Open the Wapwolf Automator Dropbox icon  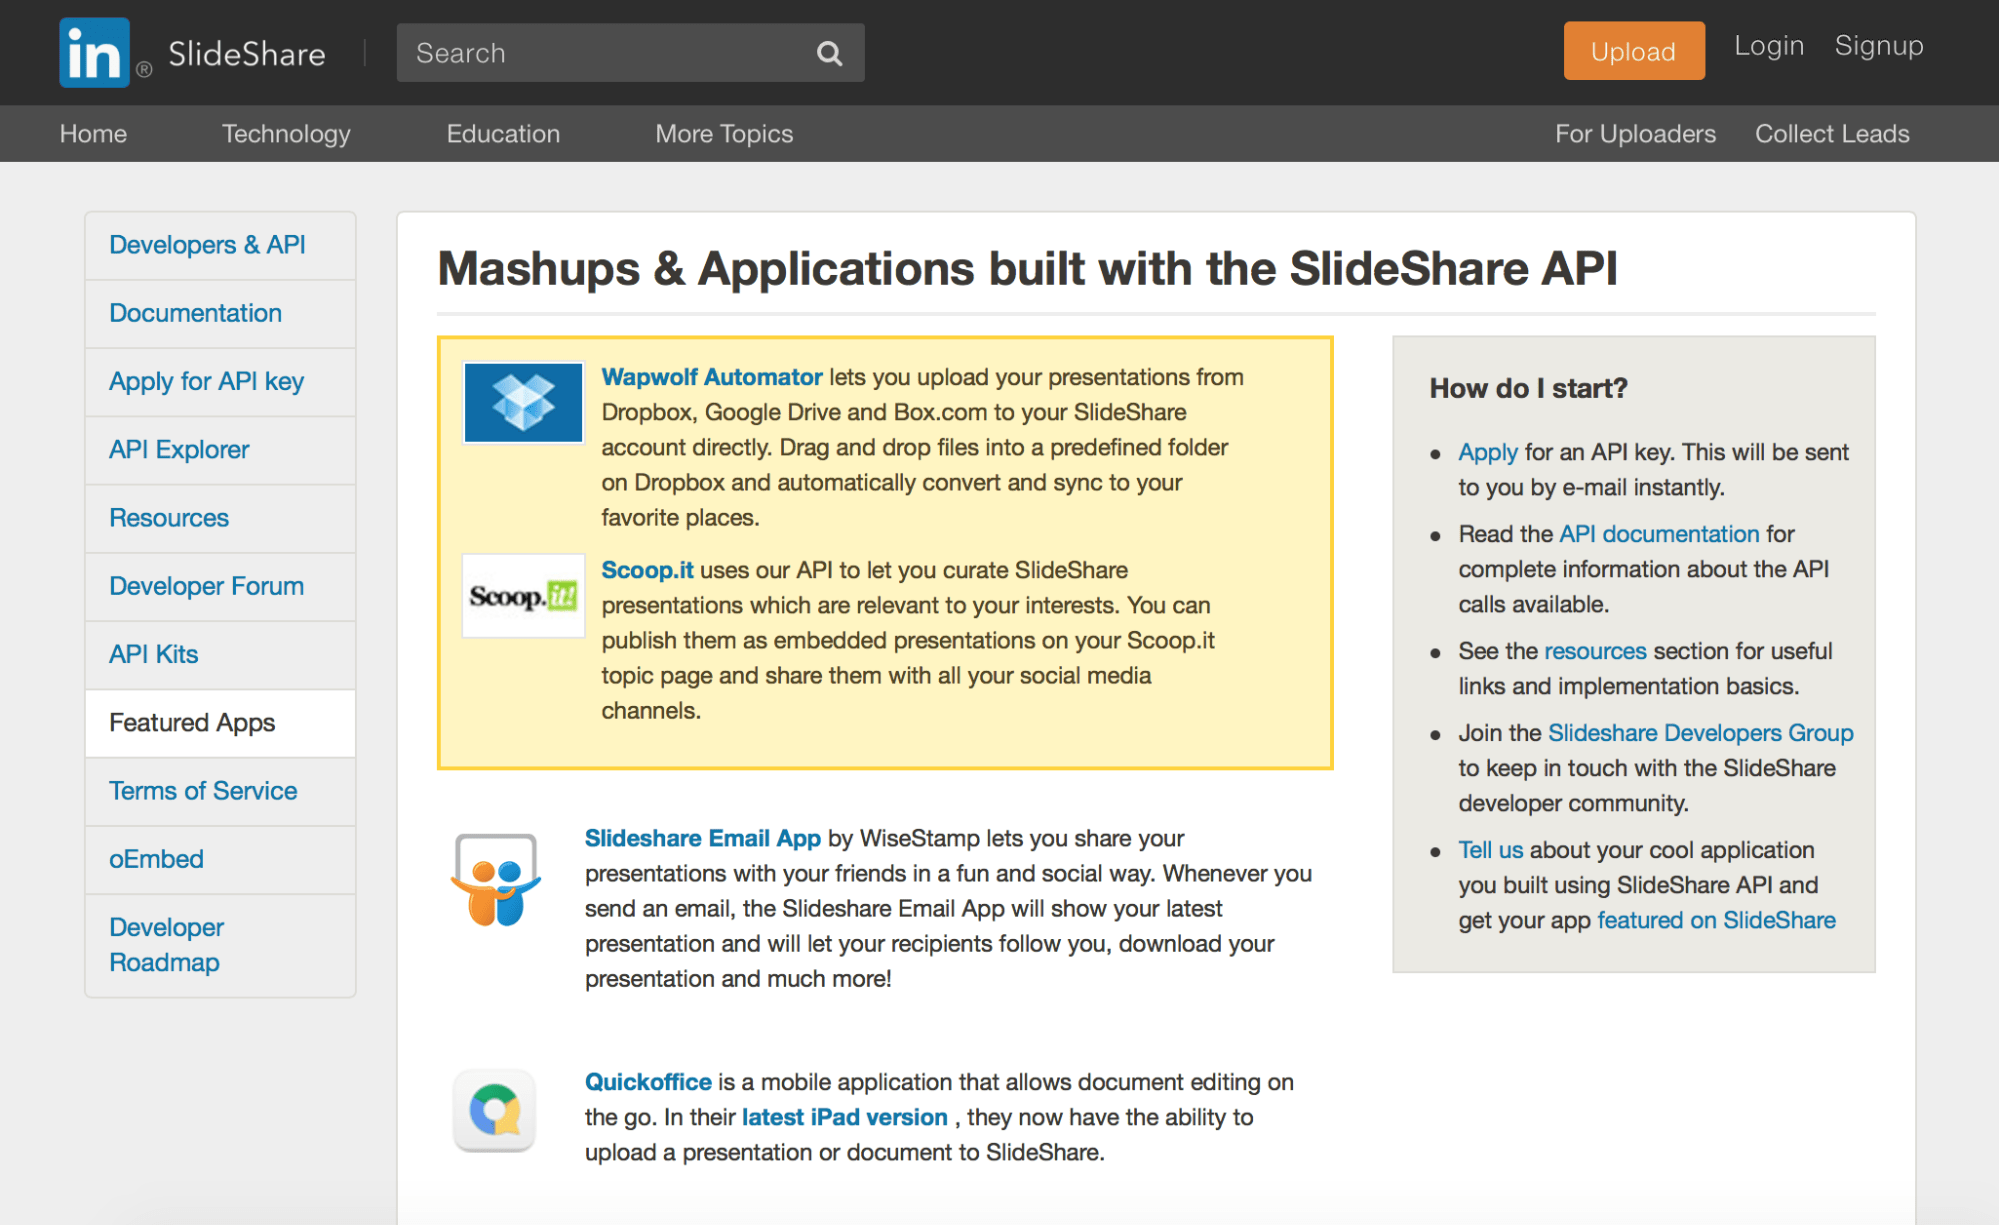(522, 402)
